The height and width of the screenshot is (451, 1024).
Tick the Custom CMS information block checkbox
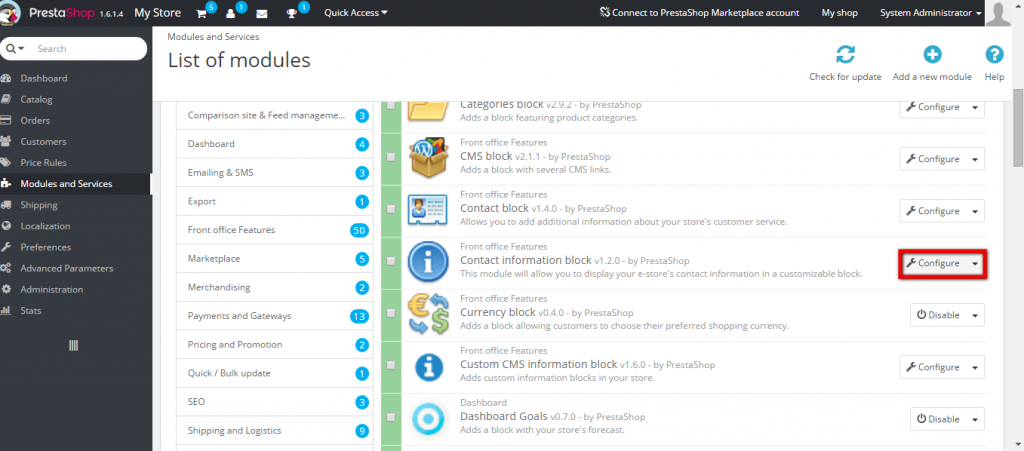point(391,365)
